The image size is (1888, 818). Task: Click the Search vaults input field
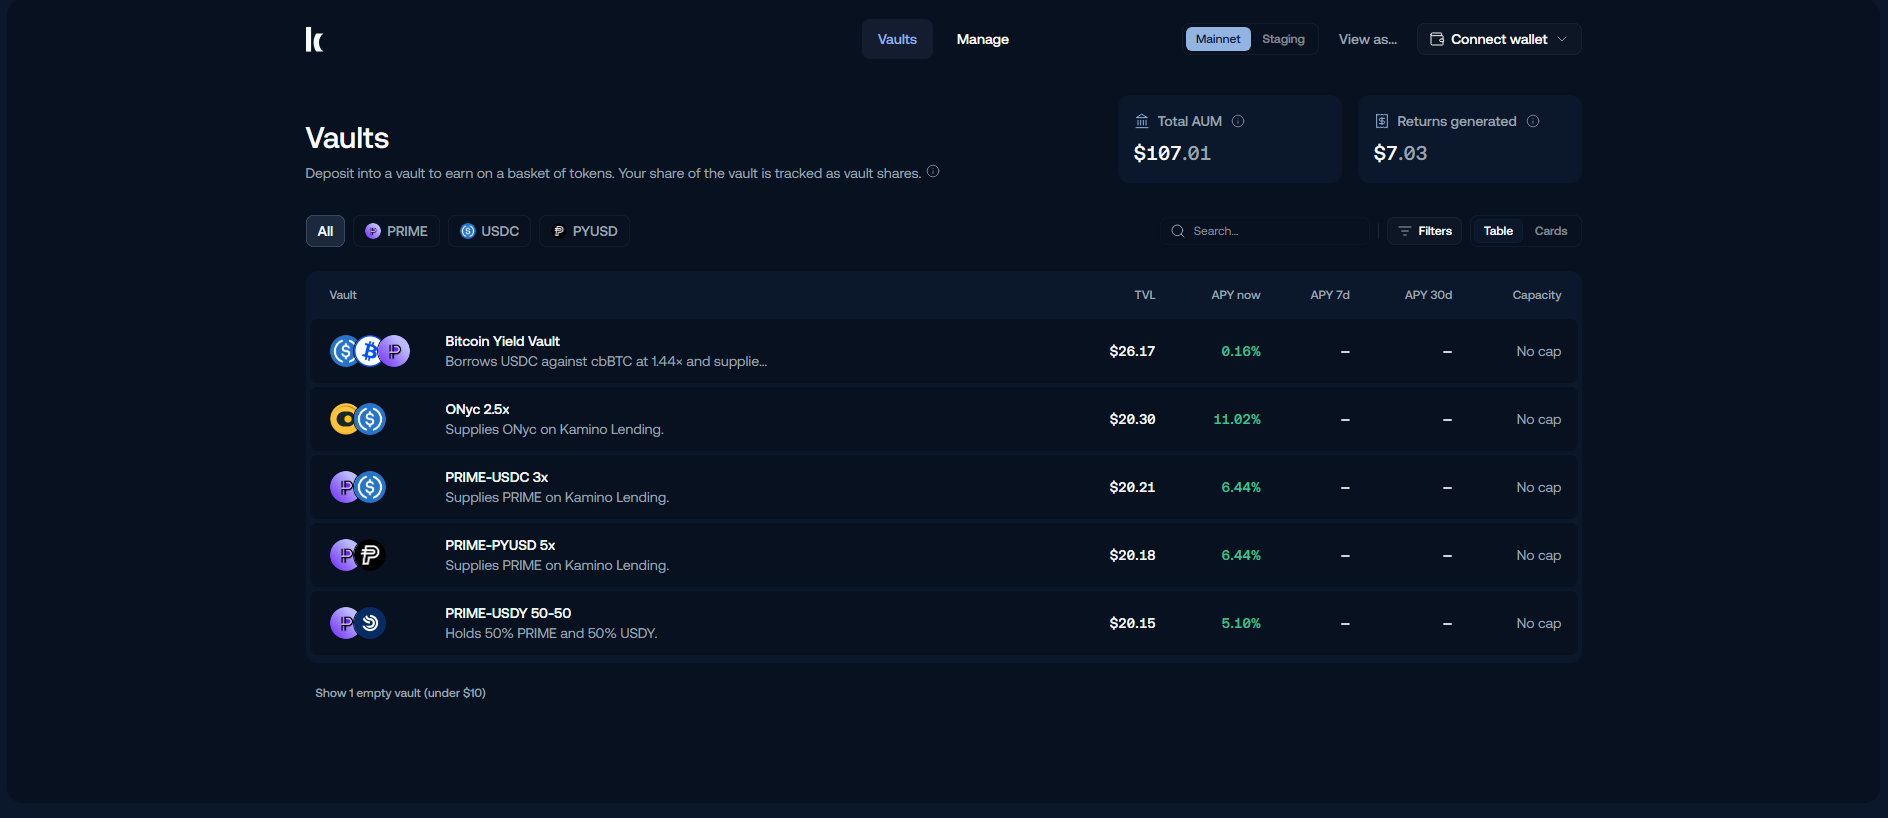pyautogui.click(x=1265, y=231)
